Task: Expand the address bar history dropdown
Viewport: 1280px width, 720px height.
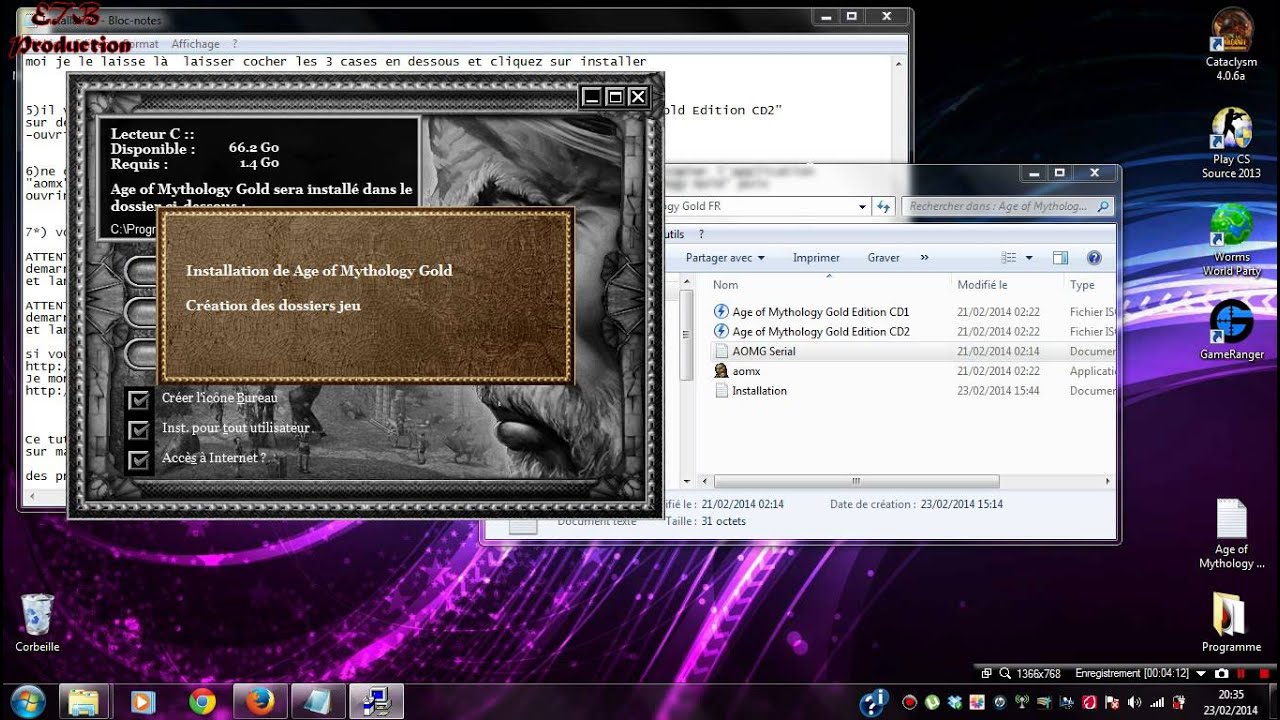Action: pyautogui.click(x=862, y=206)
